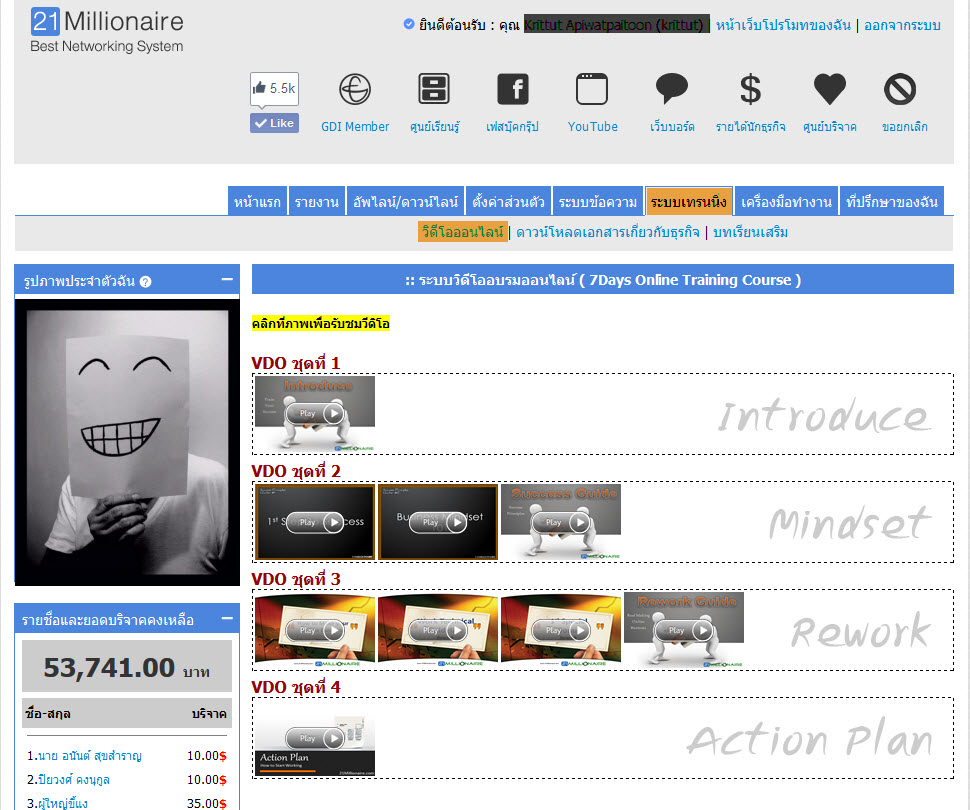Open the dollar sign business income icon
This screenshot has width=970, height=810.
[x=750, y=89]
